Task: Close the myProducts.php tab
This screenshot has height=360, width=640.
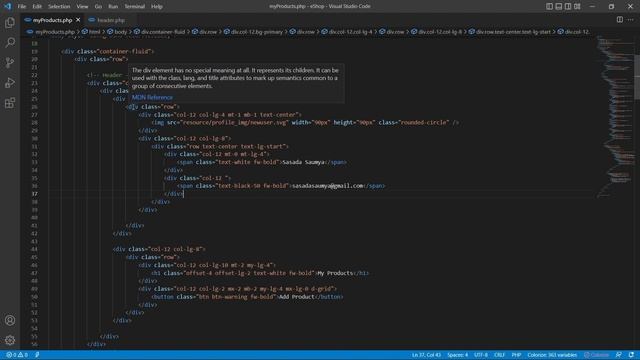Action: (78, 20)
